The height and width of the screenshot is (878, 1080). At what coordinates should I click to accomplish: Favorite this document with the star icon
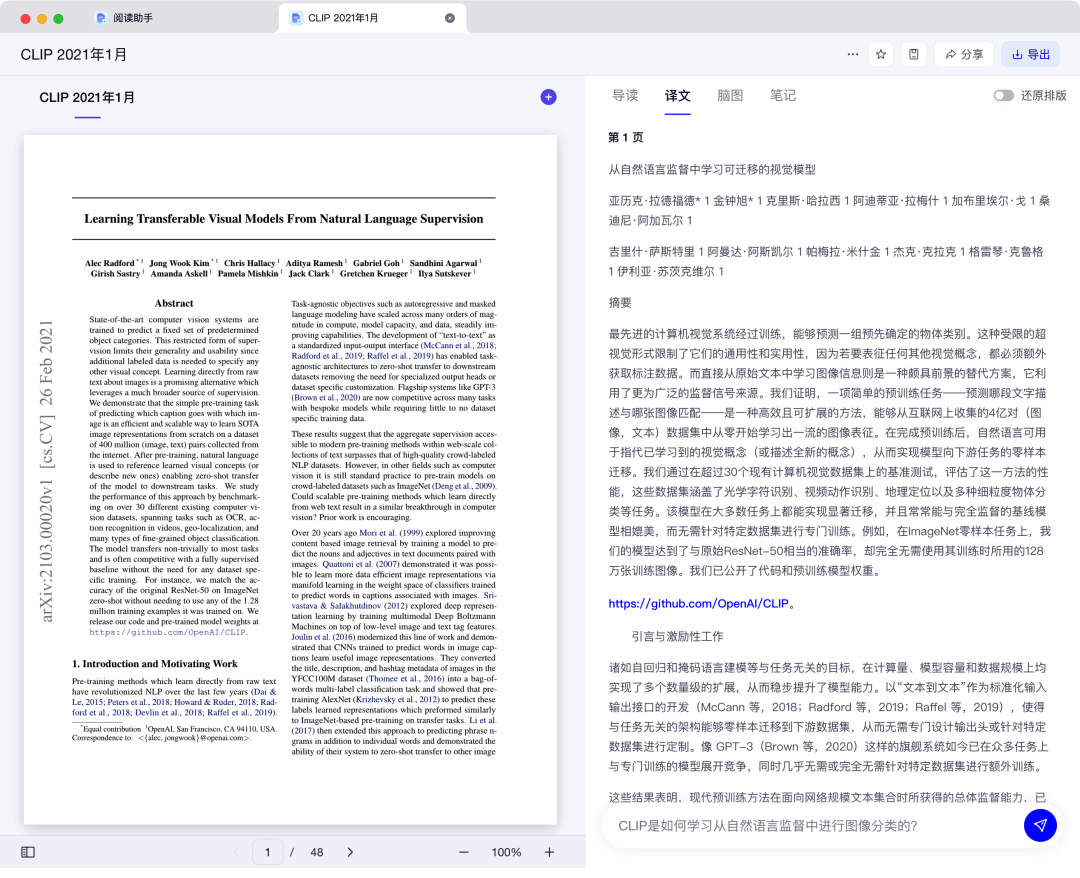coord(881,54)
